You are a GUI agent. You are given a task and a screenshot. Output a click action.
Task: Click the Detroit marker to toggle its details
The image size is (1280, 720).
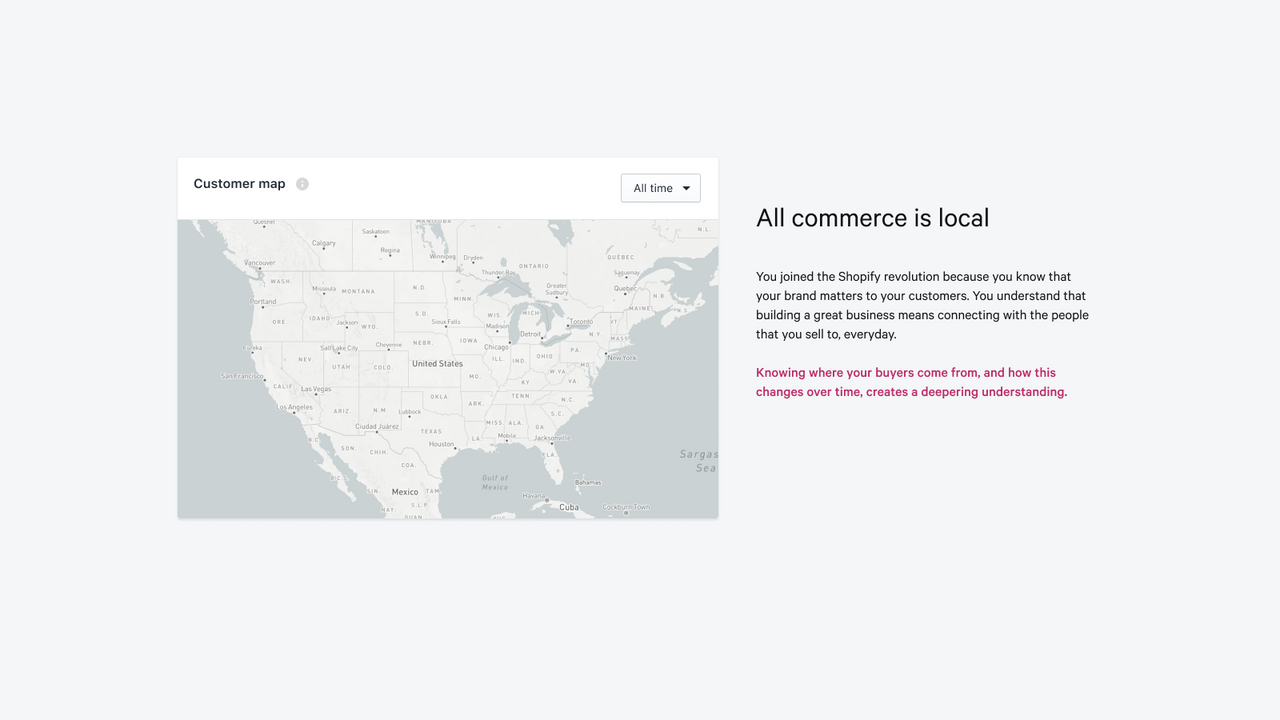[x=542, y=336]
